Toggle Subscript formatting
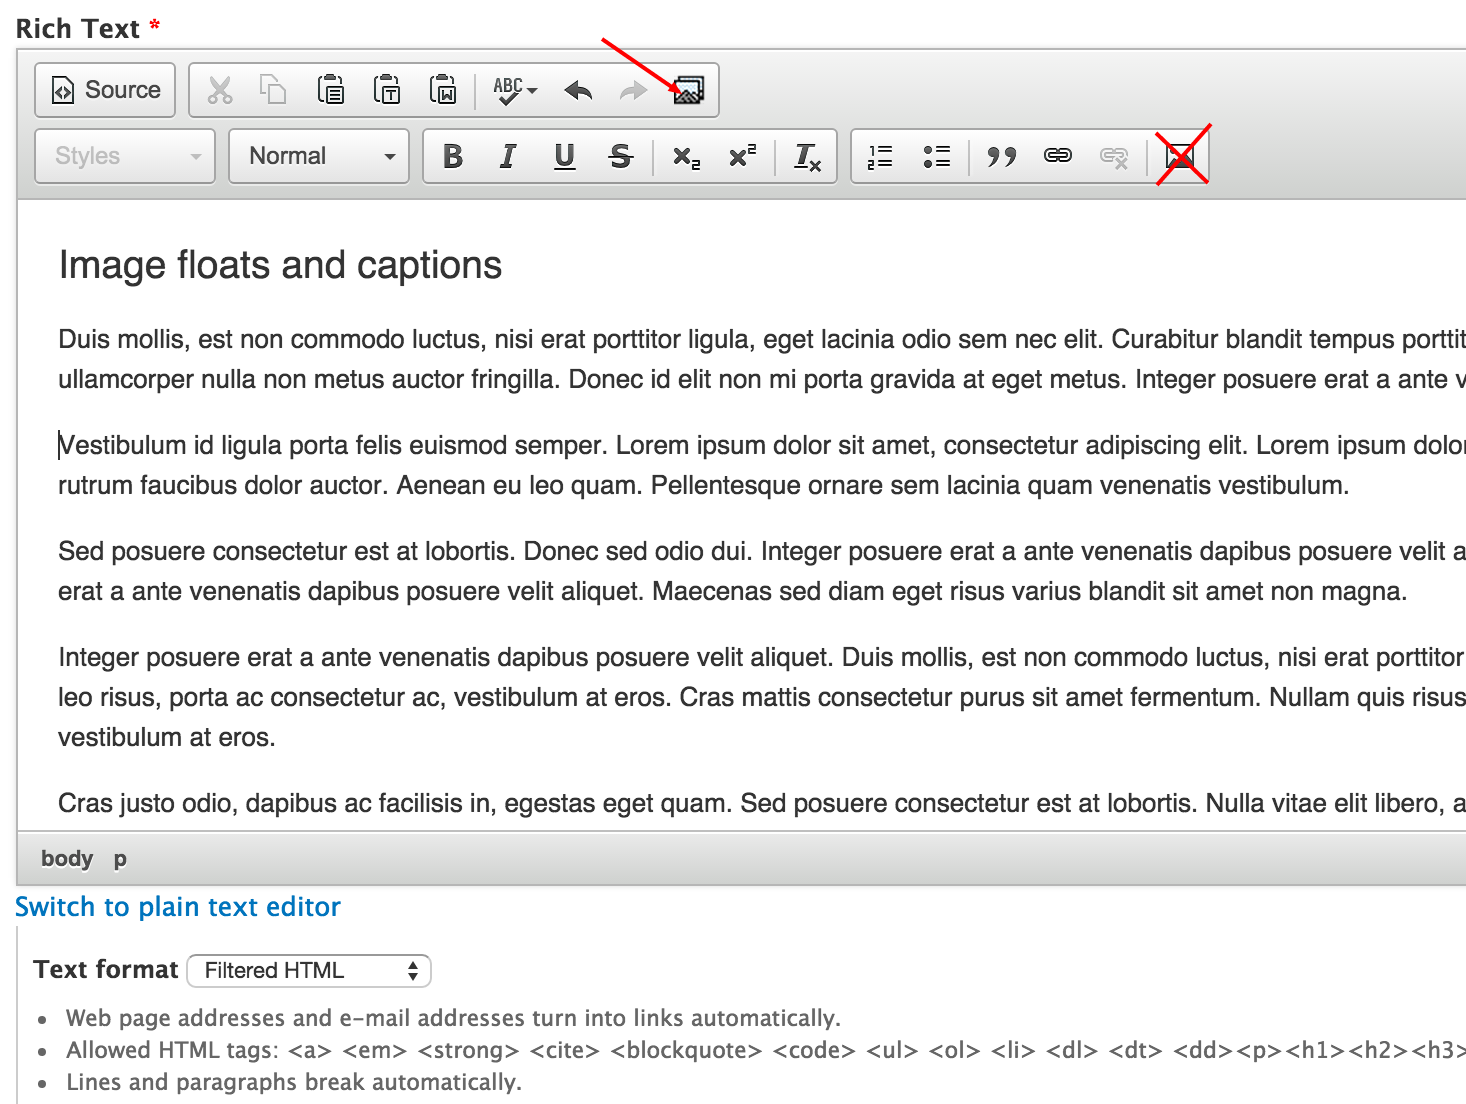The height and width of the screenshot is (1104, 1466). point(686,156)
